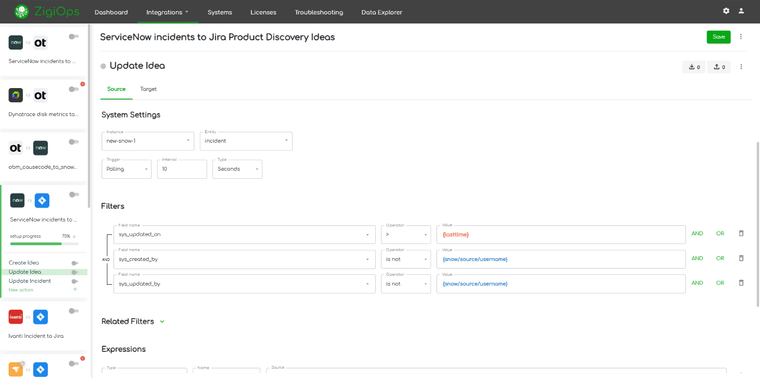Toggle Update Incident action switch

pos(75,281)
